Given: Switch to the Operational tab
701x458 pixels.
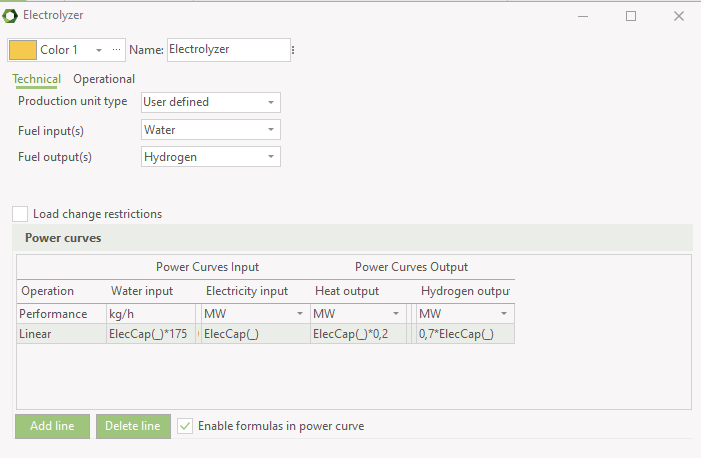Looking at the screenshot, I should point(104,79).
